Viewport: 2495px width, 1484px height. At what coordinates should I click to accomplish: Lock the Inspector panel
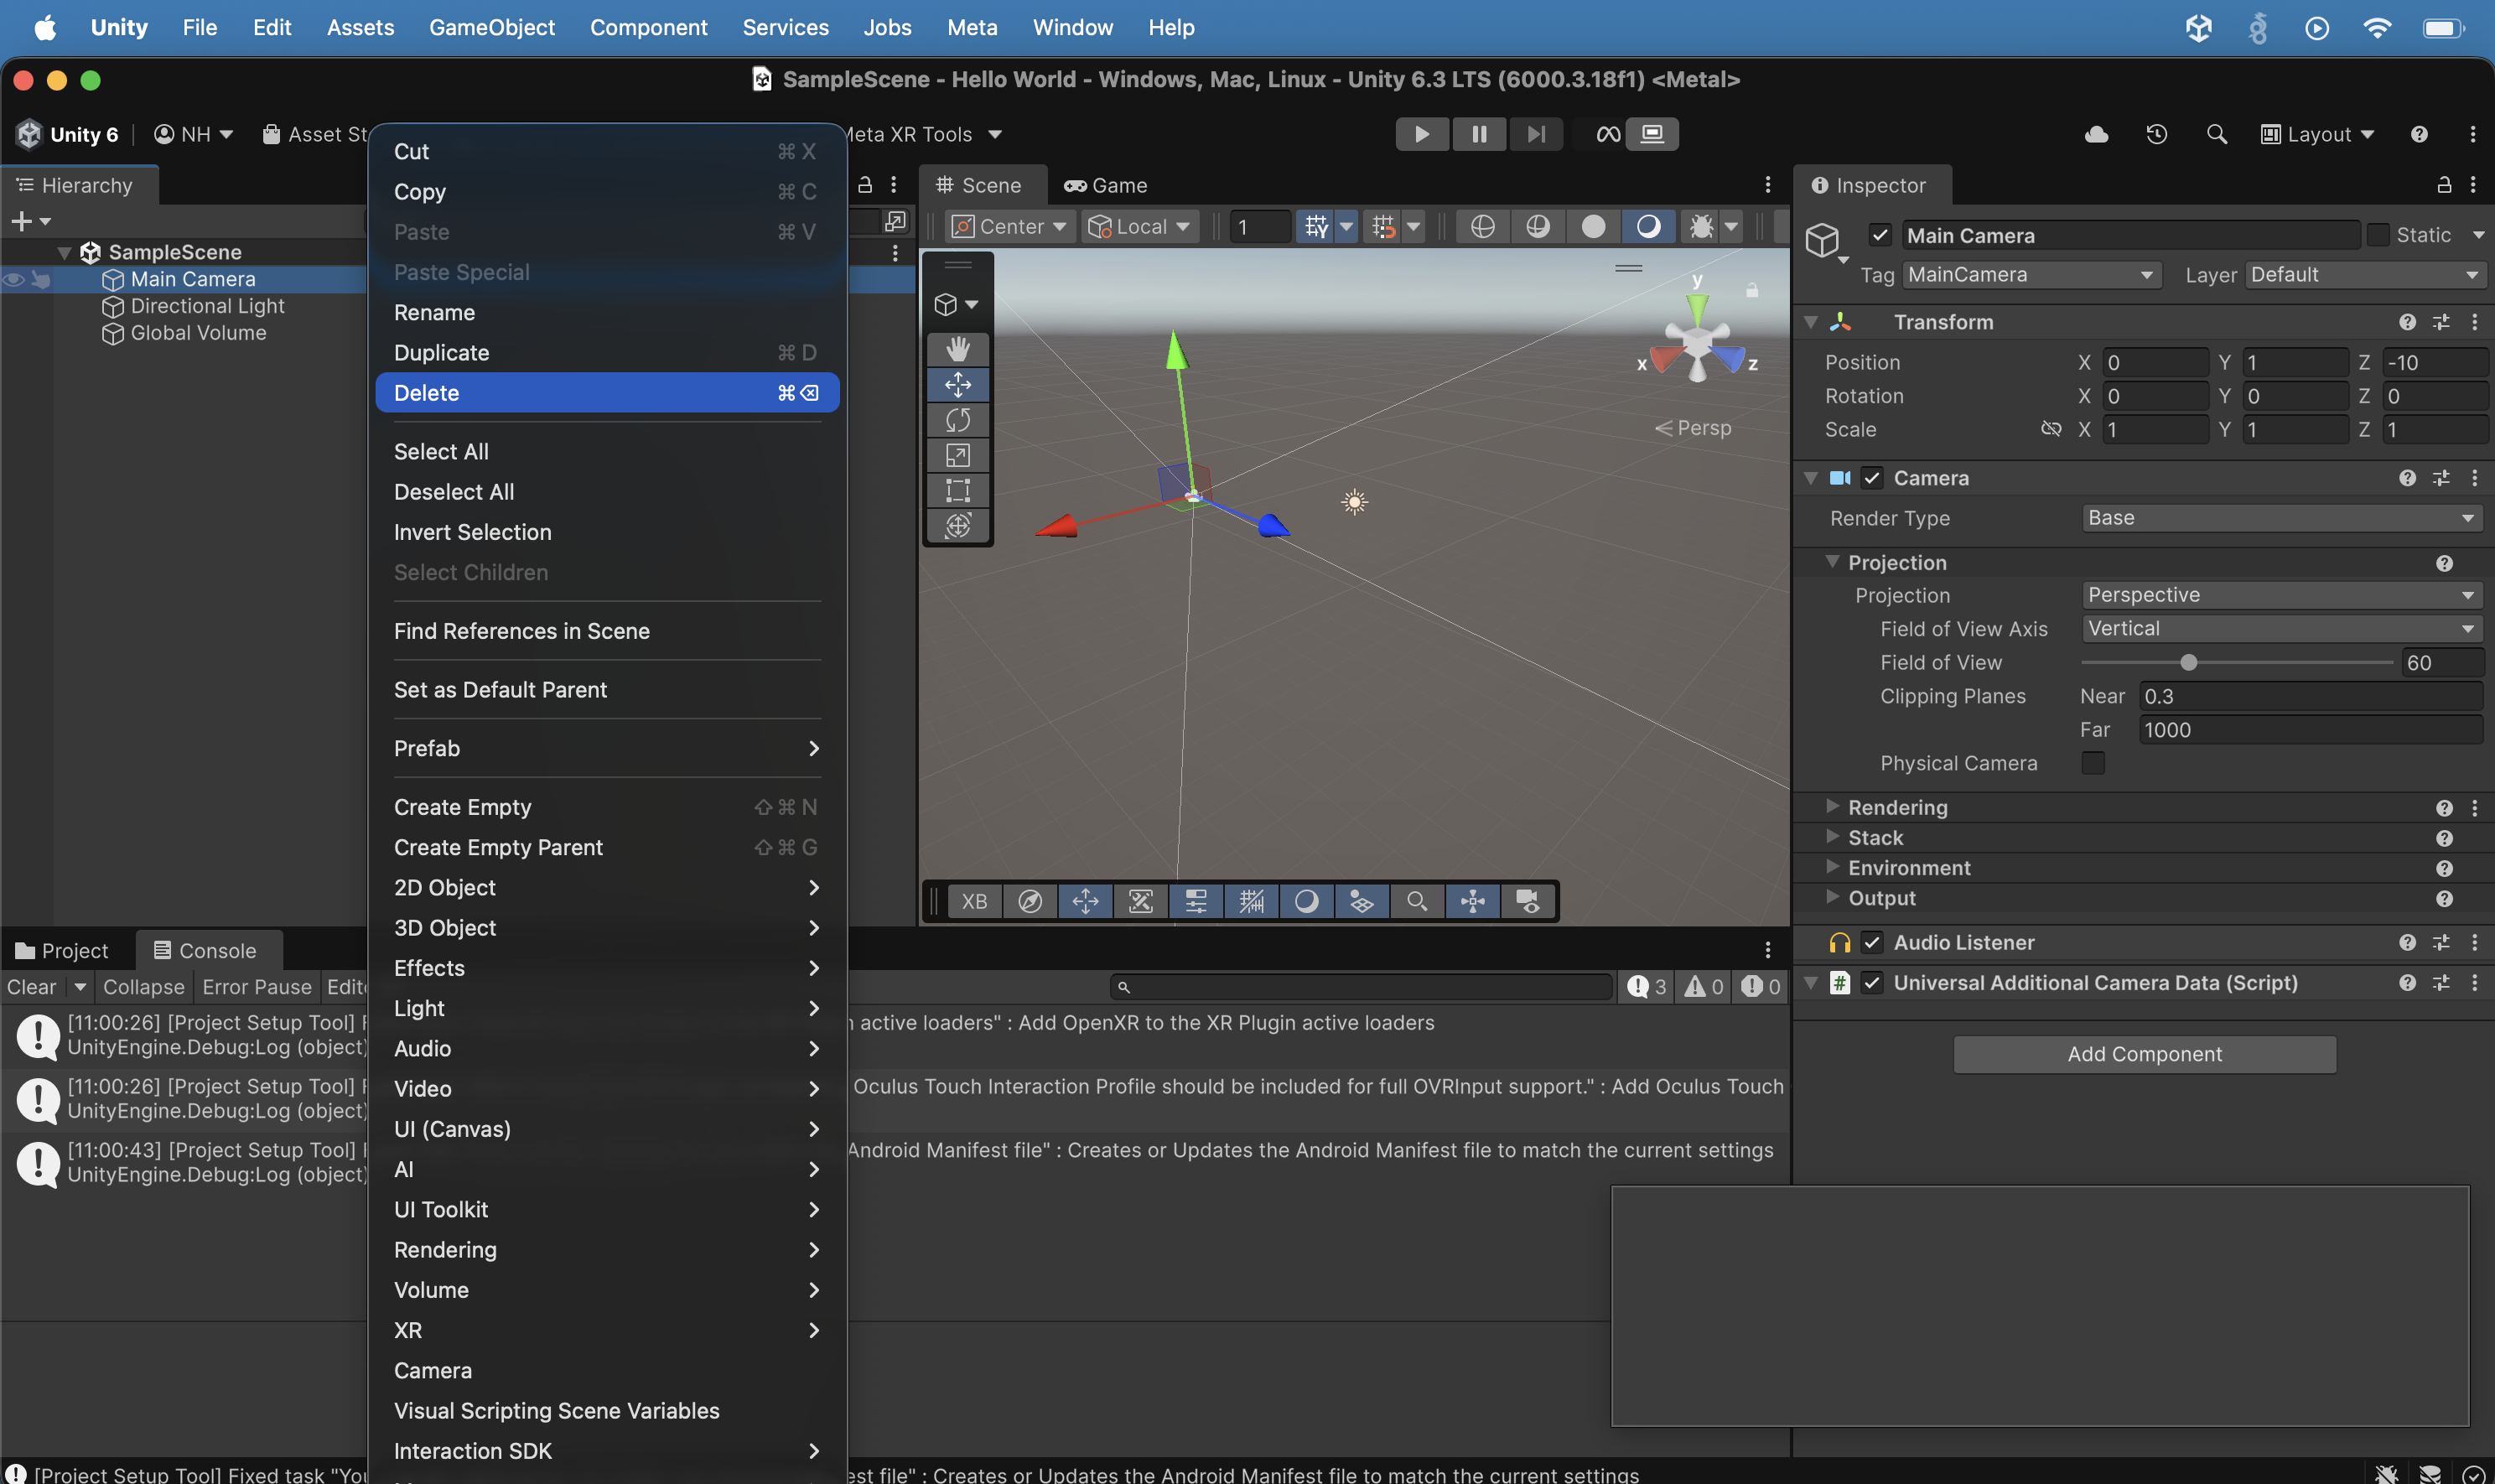point(2444,185)
